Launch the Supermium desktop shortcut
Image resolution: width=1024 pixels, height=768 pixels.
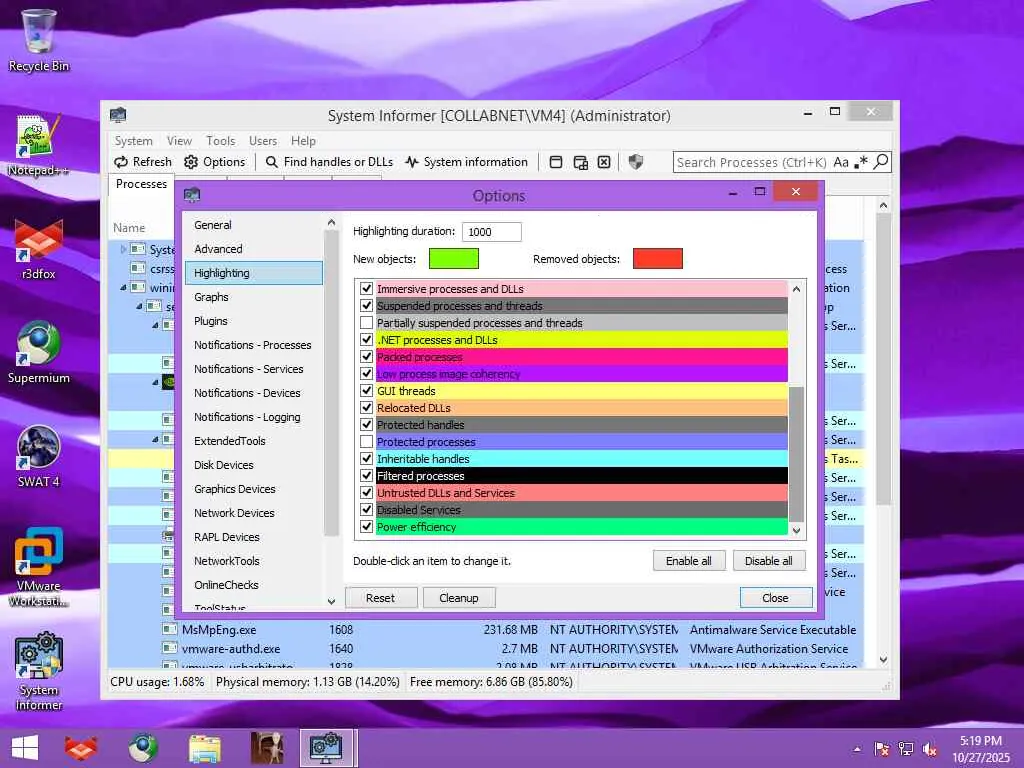39,353
